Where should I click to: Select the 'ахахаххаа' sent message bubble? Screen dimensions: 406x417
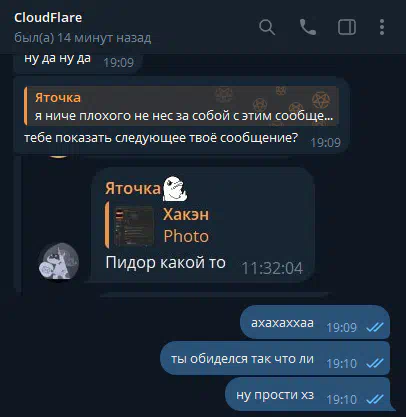point(315,322)
